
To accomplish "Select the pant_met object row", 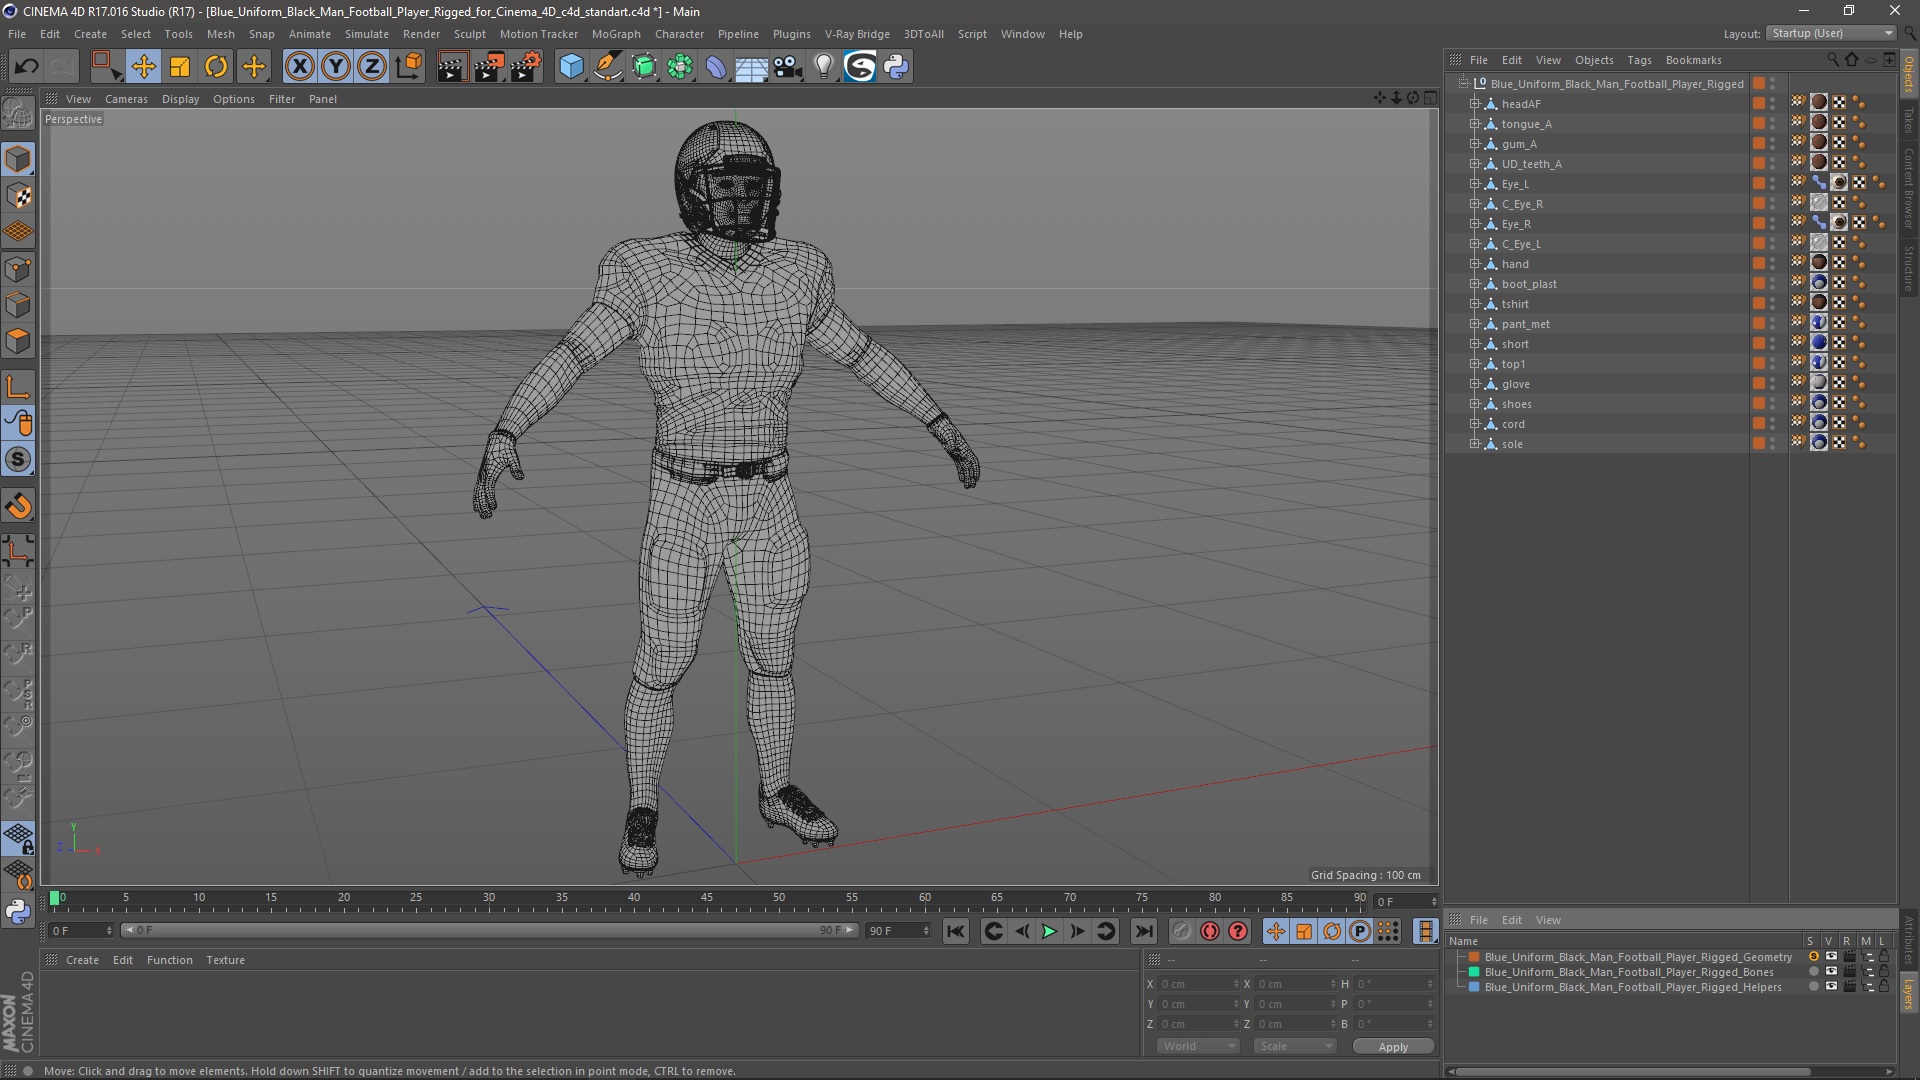I will pyautogui.click(x=1596, y=324).
